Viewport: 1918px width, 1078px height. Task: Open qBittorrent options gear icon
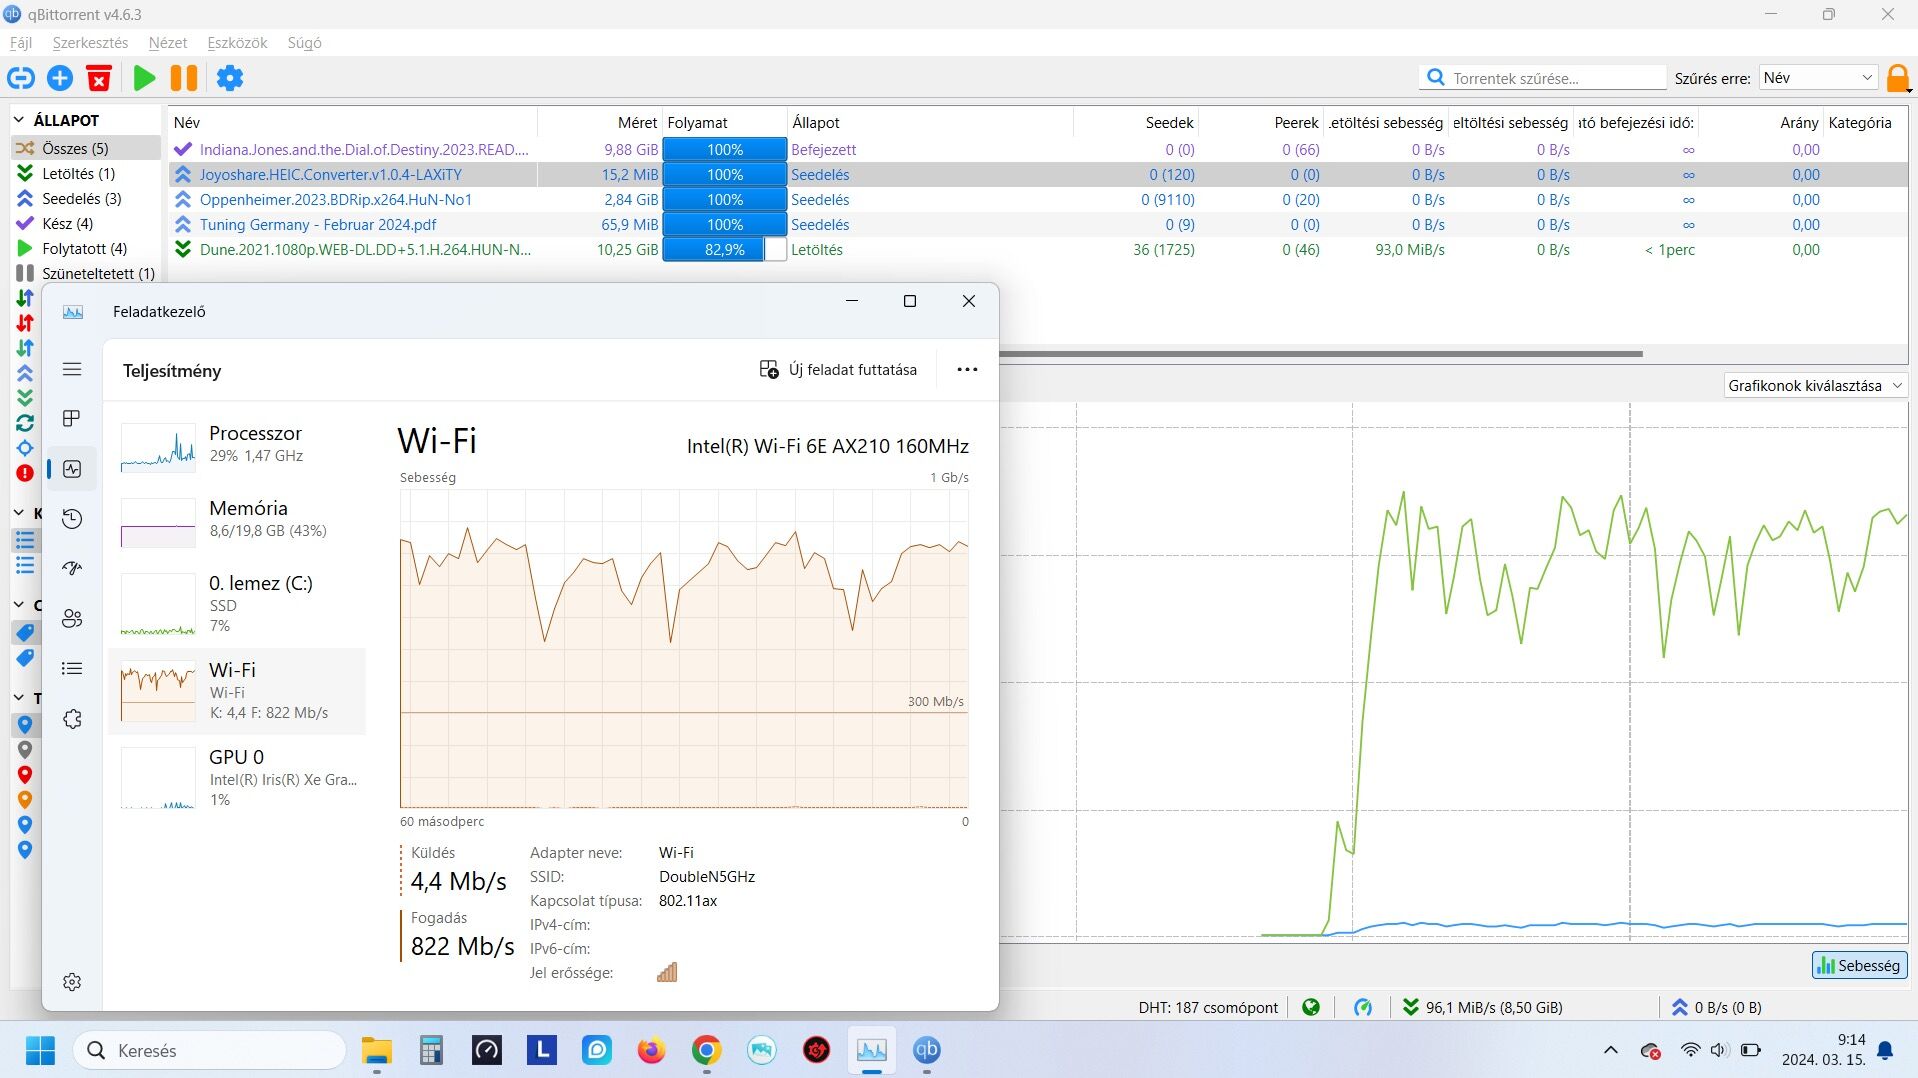click(x=230, y=78)
